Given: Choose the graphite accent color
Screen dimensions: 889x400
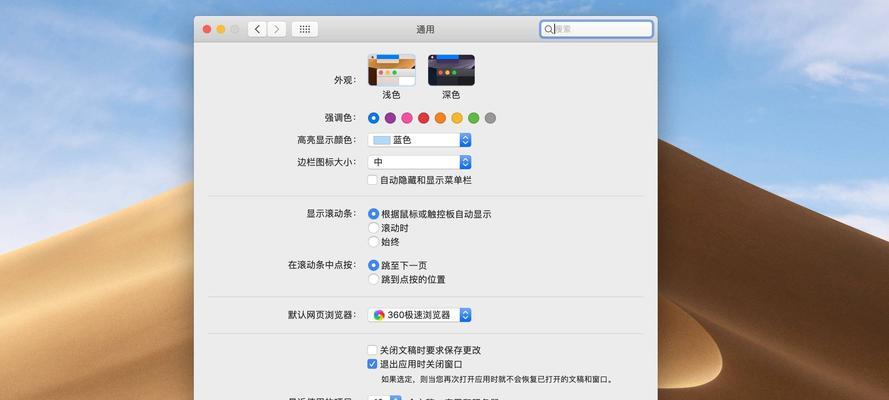Looking at the screenshot, I should [490, 118].
